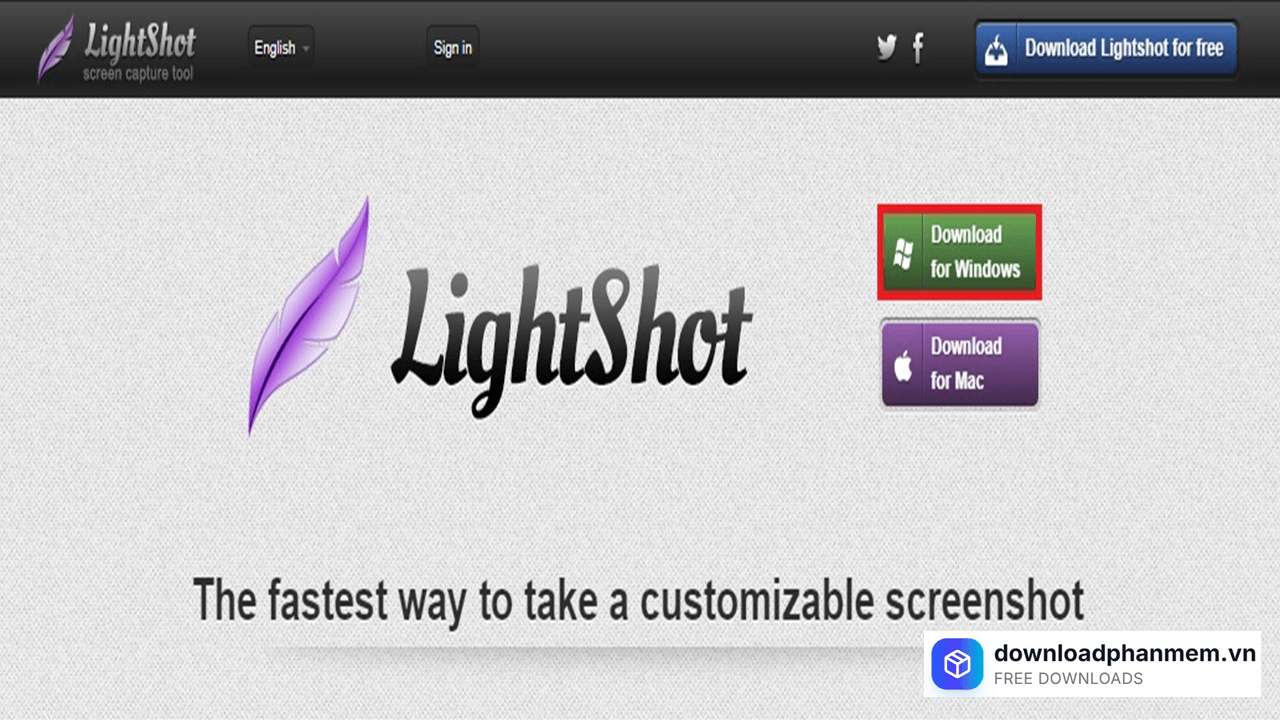The image size is (1280, 720).
Task: Click FREE DOWNLOADS label text
Action: coord(1066,679)
